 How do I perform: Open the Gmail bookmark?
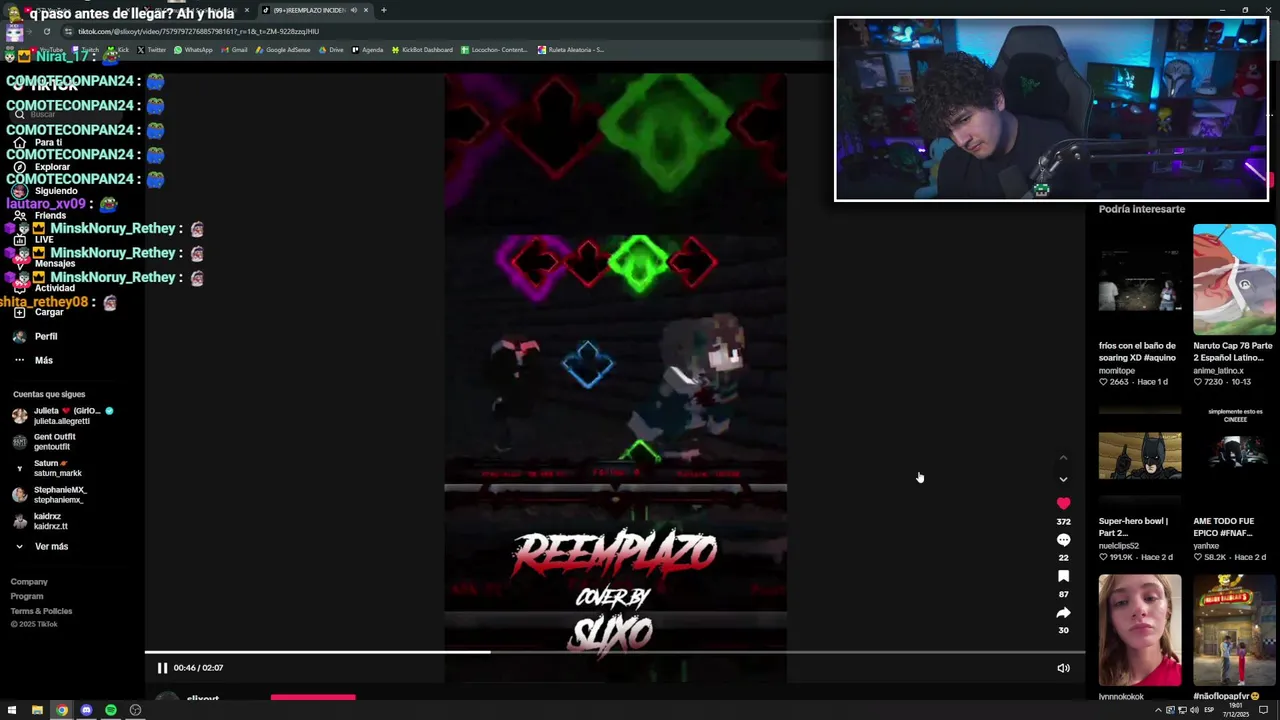pyautogui.click(x=234, y=50)
